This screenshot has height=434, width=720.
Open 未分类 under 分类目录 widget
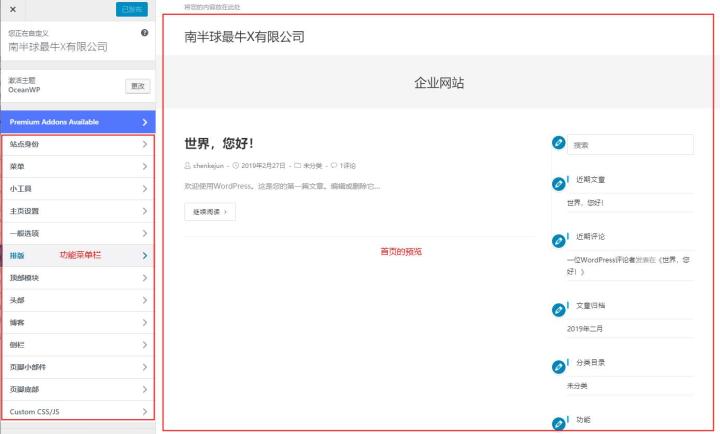pyautogui.click(x=577, y=386)
